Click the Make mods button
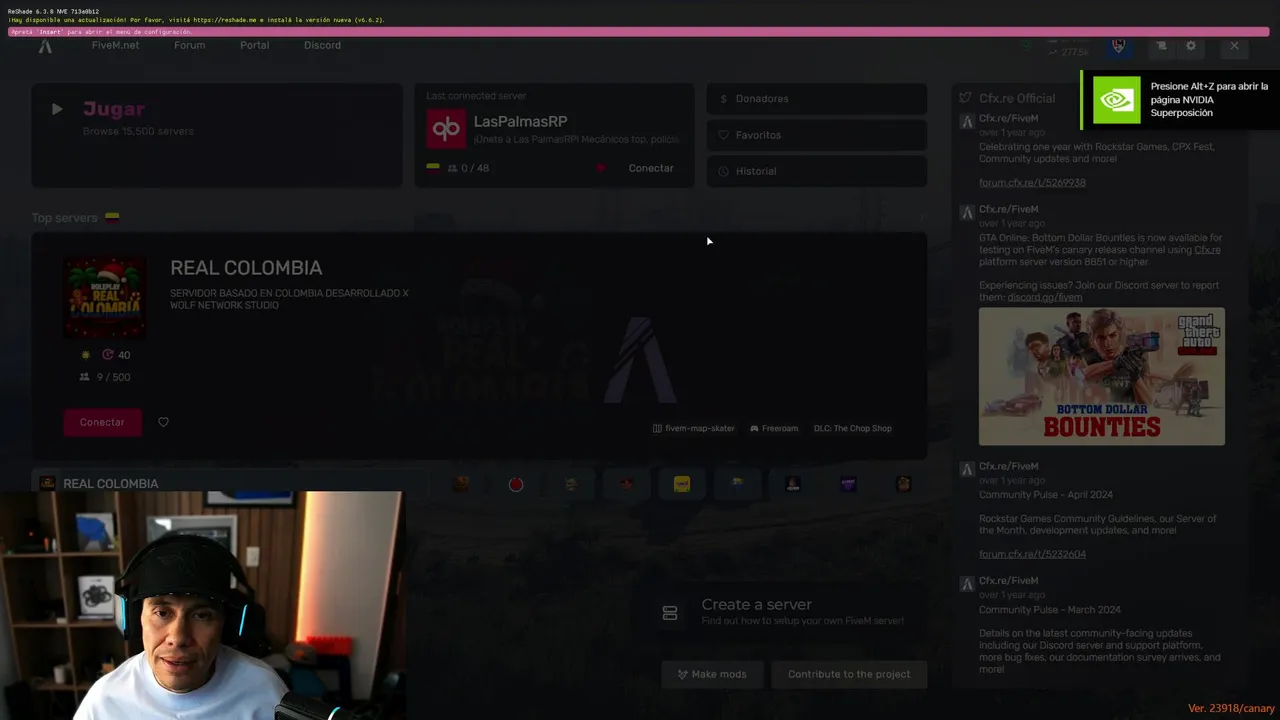The height and width of the screenshot is (720, 1280). (712, 674)
